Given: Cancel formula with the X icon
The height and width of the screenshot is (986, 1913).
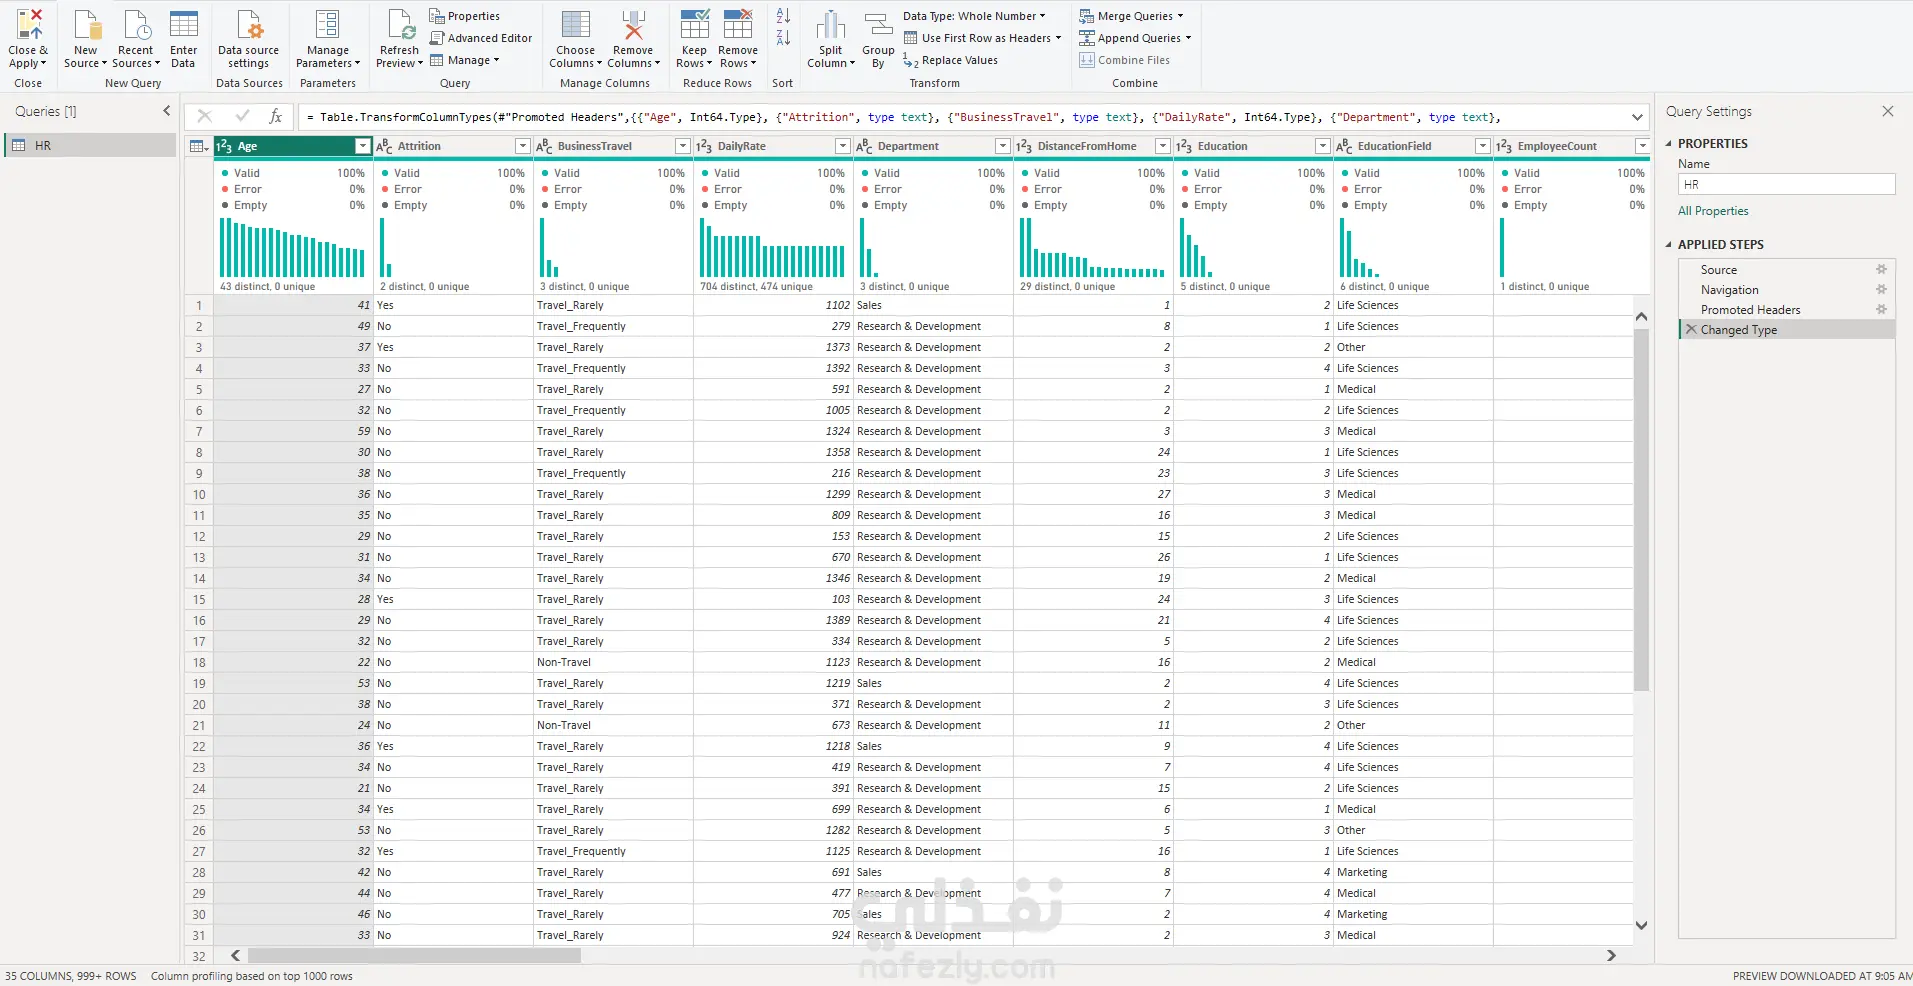Looking at the screenshot, I should (205, 116).
